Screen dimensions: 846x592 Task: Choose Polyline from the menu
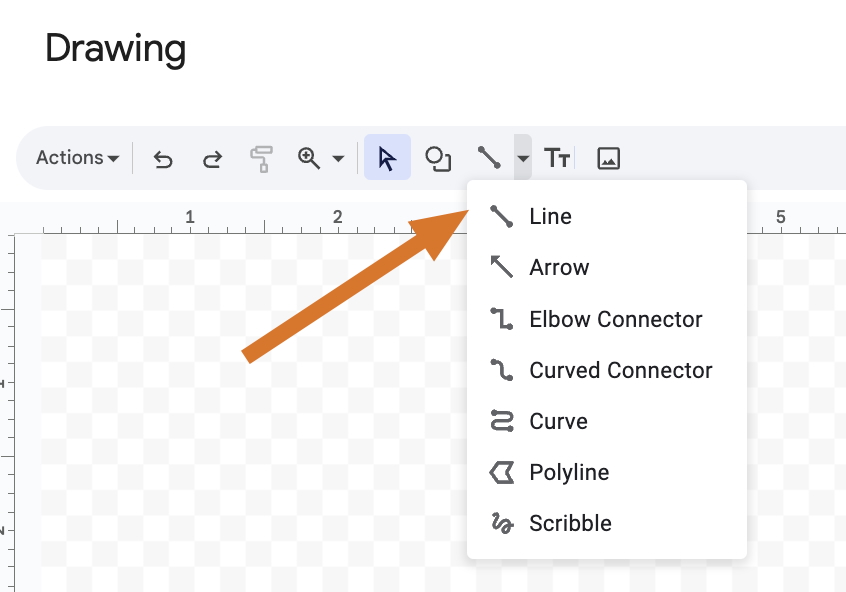coord(606,472)
